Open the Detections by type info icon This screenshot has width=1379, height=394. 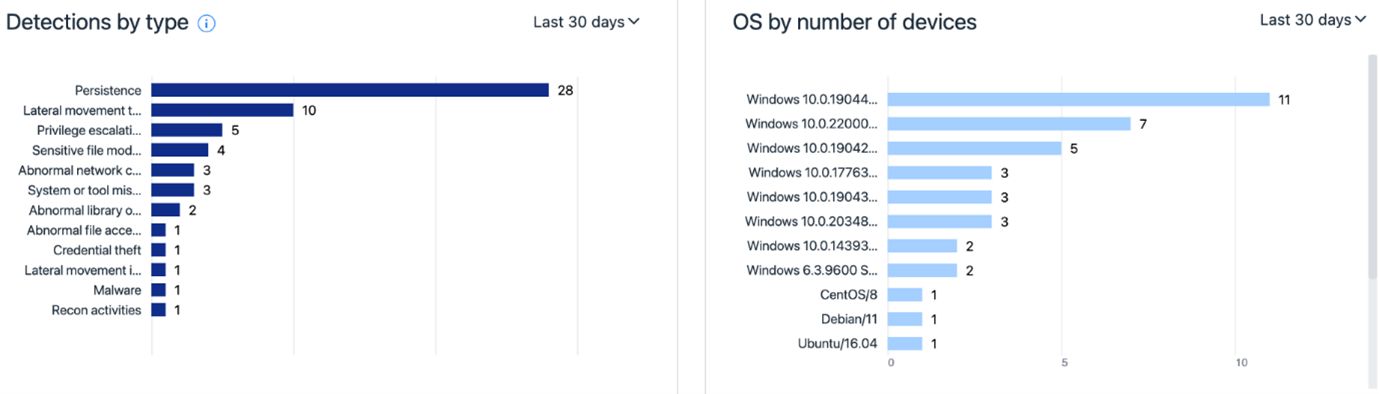point(207,24)
